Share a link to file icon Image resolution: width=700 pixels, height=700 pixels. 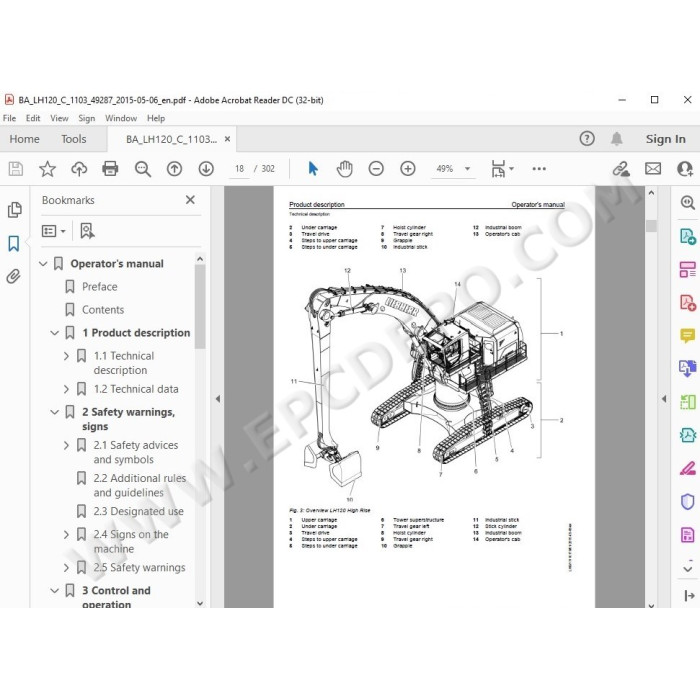pyautogui.click(x=621, y=169)
